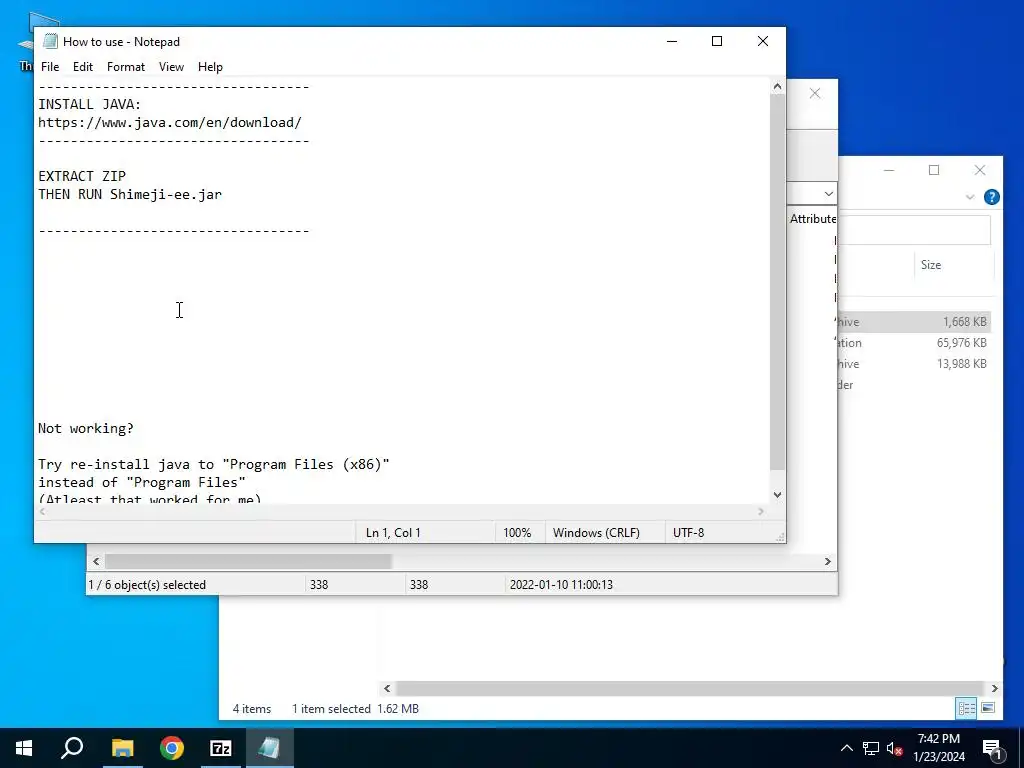Click the Attributes column header in 7-Zip
Viewport: 1024px width, 768px height.
coord(812,219)
